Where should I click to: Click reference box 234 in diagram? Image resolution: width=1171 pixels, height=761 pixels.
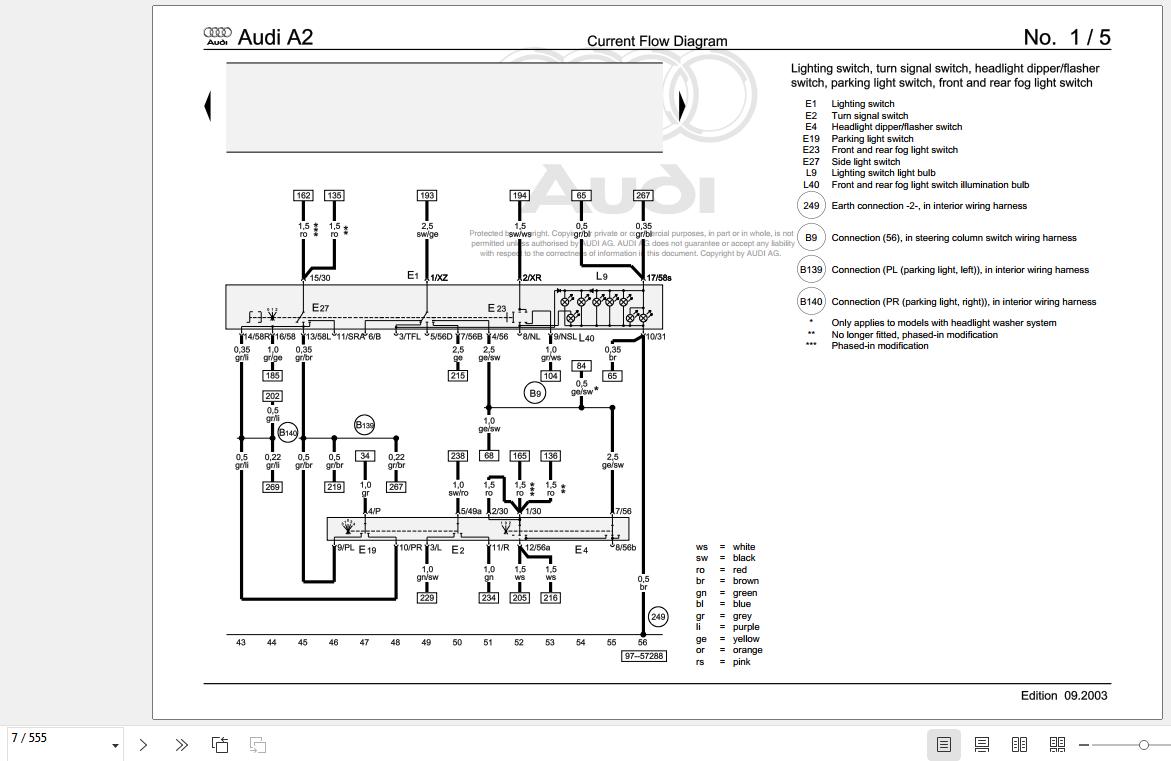point(488,597)
